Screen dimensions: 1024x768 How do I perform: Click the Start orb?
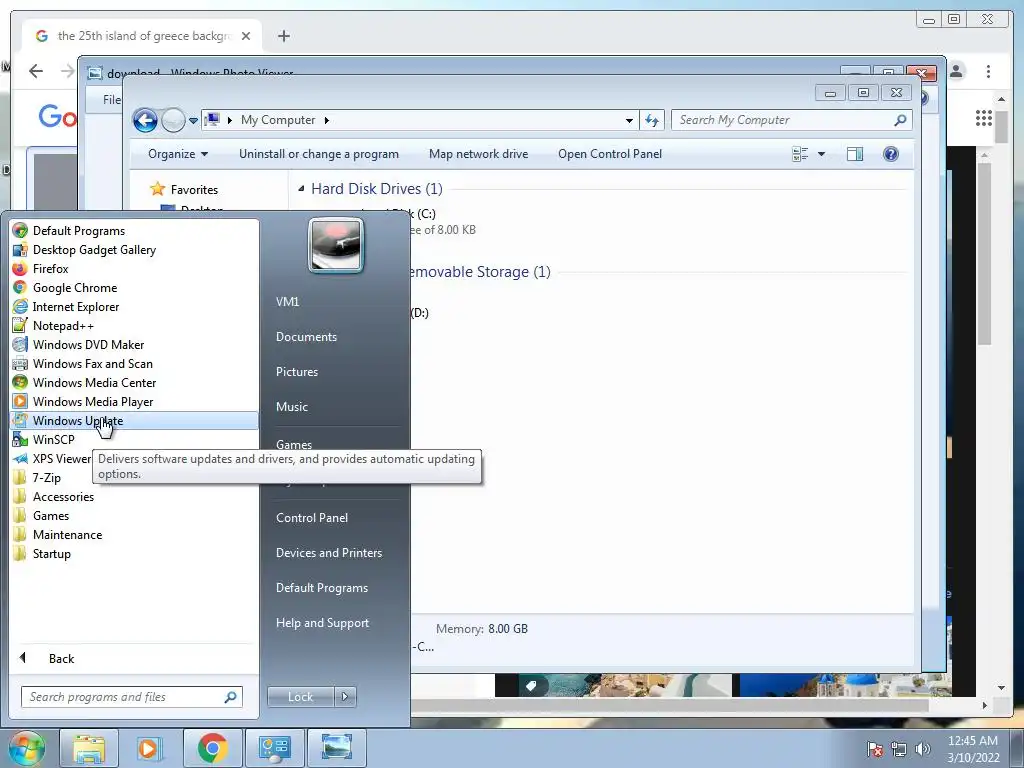tap(26, 748)
